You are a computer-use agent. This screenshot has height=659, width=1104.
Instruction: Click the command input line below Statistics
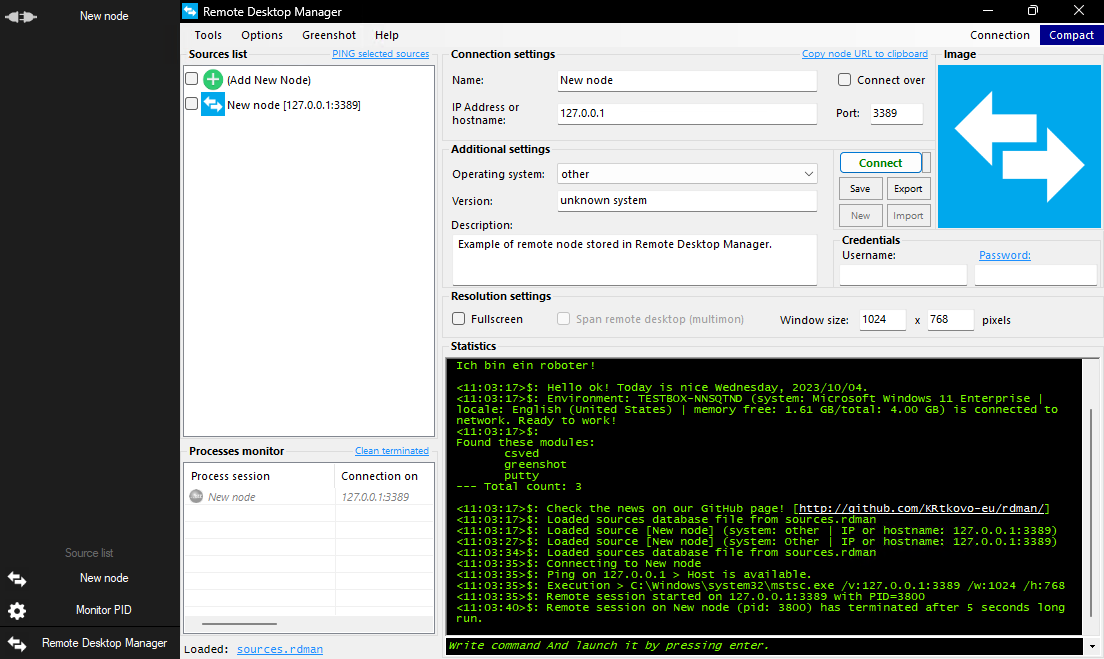point(765,646)
